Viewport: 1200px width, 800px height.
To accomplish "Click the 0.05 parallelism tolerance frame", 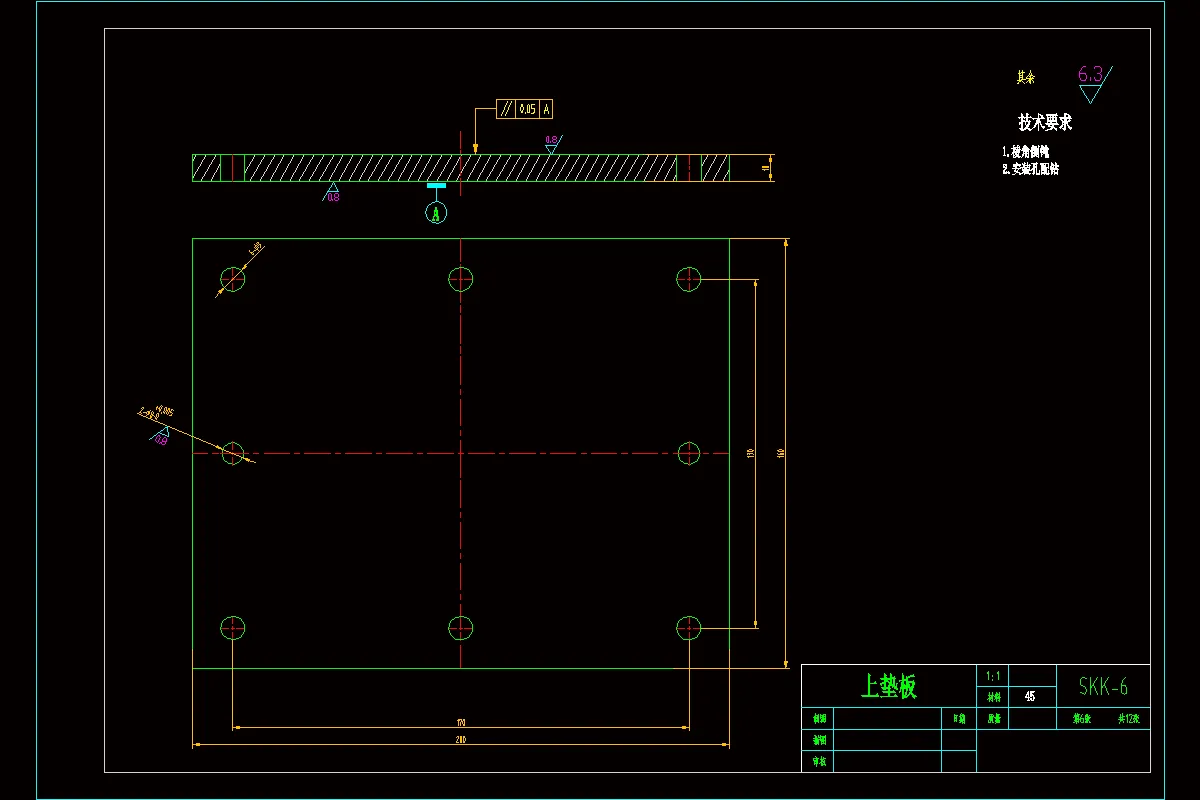I will click(526, 109).
